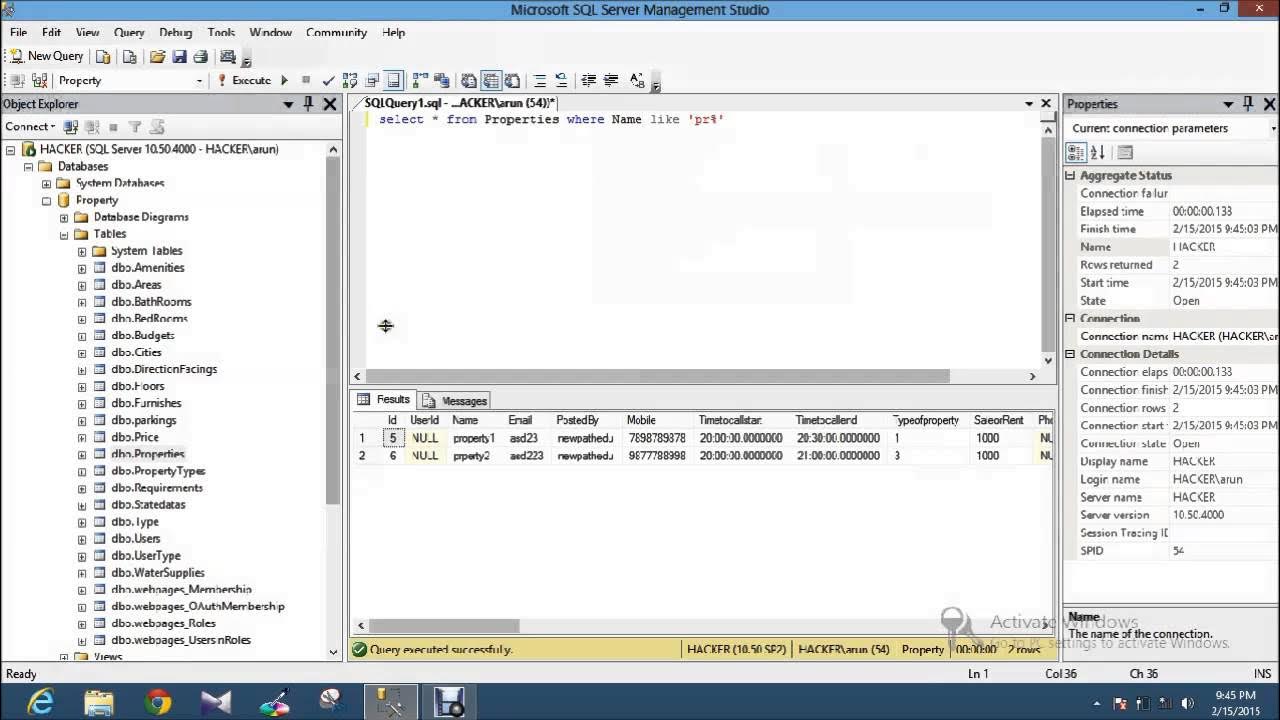This screenshot has width=1280, height=720.
Task: Display the Estimated Execution Plan icon
Action: click(x=350, y=80)
